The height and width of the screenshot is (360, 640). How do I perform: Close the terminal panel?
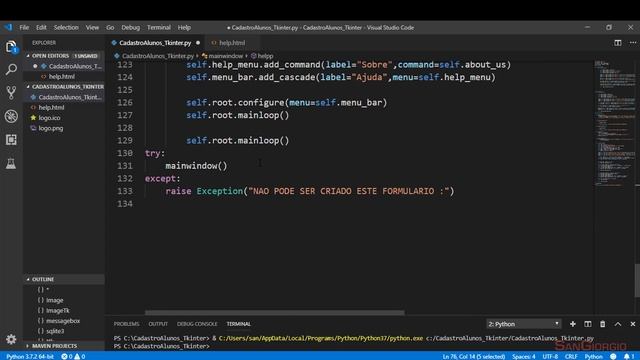[x=633, y=324]
